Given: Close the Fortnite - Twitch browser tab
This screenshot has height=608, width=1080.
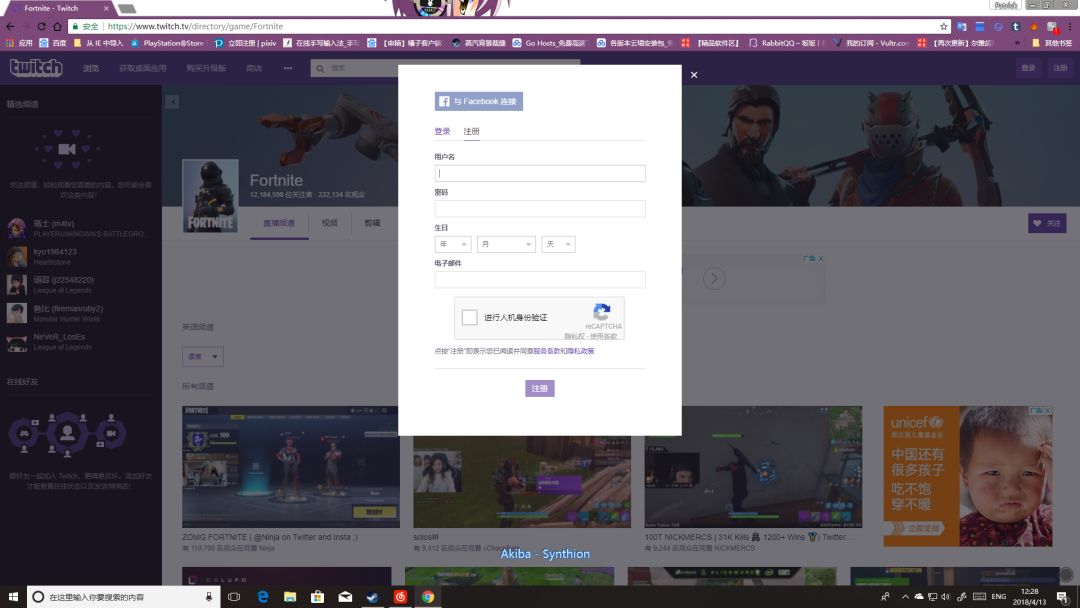Looking at the screenshot, I should pos(106,8).
